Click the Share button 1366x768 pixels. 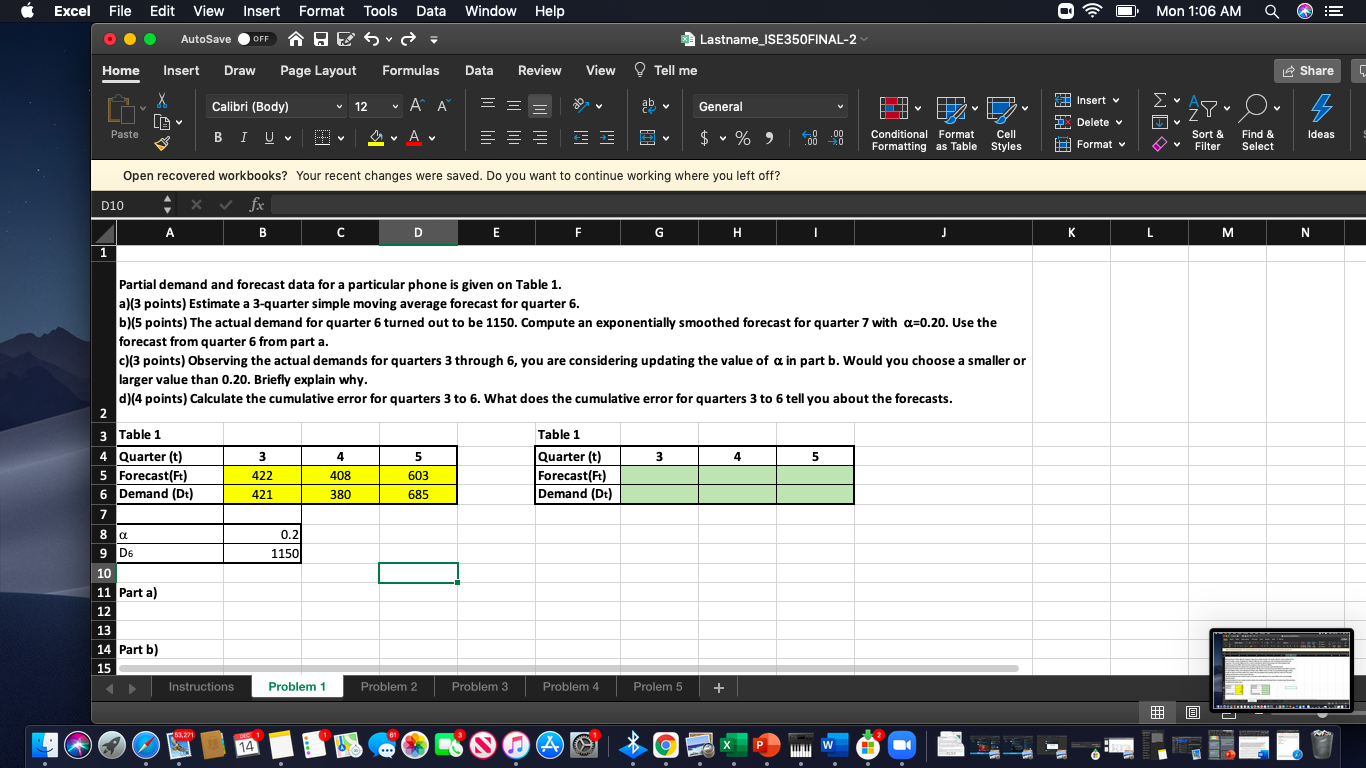1307,70
